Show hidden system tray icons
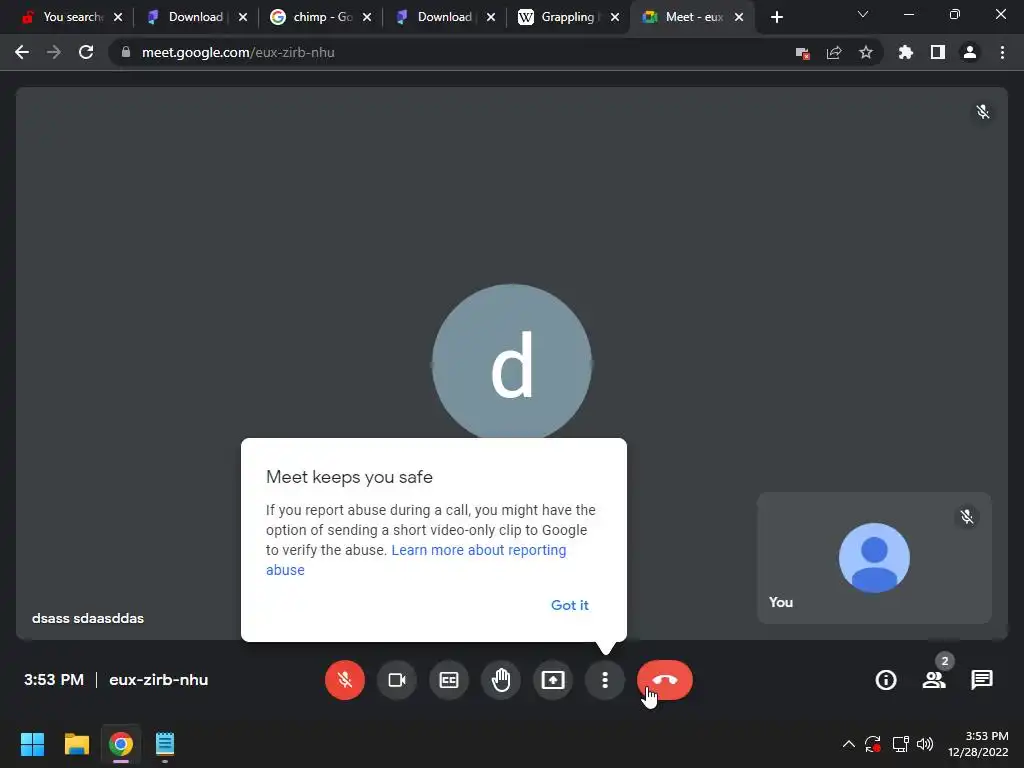Viewport: 1024px width, 768px height. (848, 744)
